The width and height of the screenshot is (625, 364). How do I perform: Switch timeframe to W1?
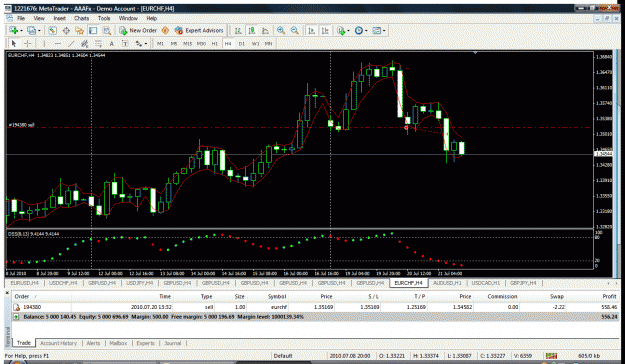[255, 43]
